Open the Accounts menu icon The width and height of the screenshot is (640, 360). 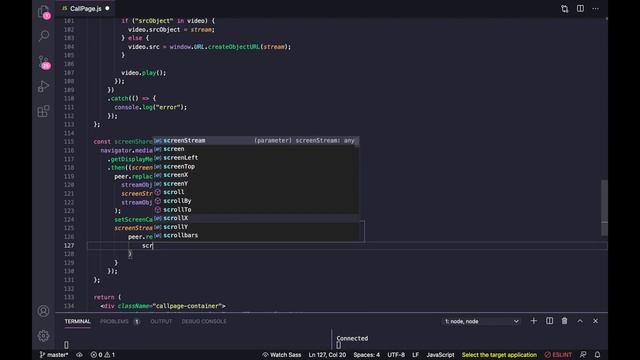pyautogui.click(x=43, y=311)
